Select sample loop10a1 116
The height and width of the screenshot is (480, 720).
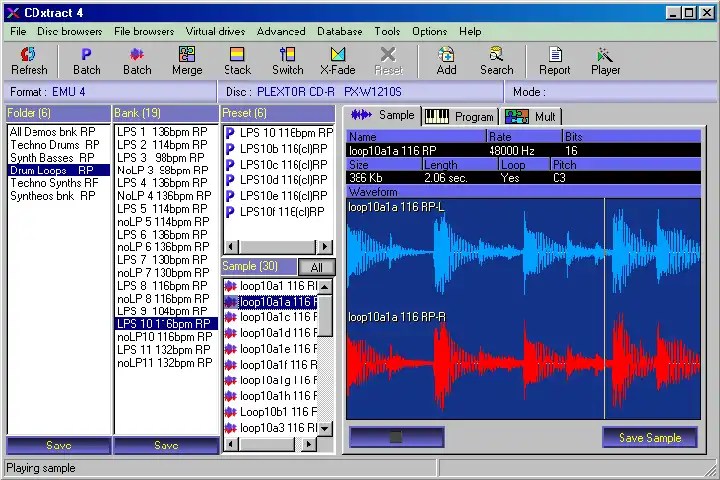click(271, 286)
